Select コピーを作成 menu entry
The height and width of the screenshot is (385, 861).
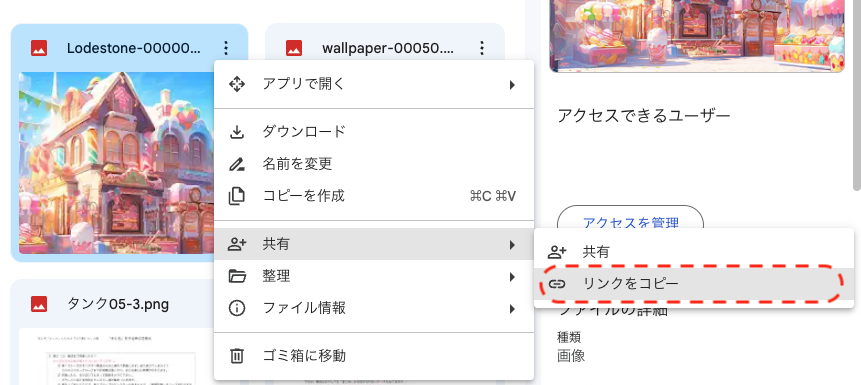[x=374, y=196]
